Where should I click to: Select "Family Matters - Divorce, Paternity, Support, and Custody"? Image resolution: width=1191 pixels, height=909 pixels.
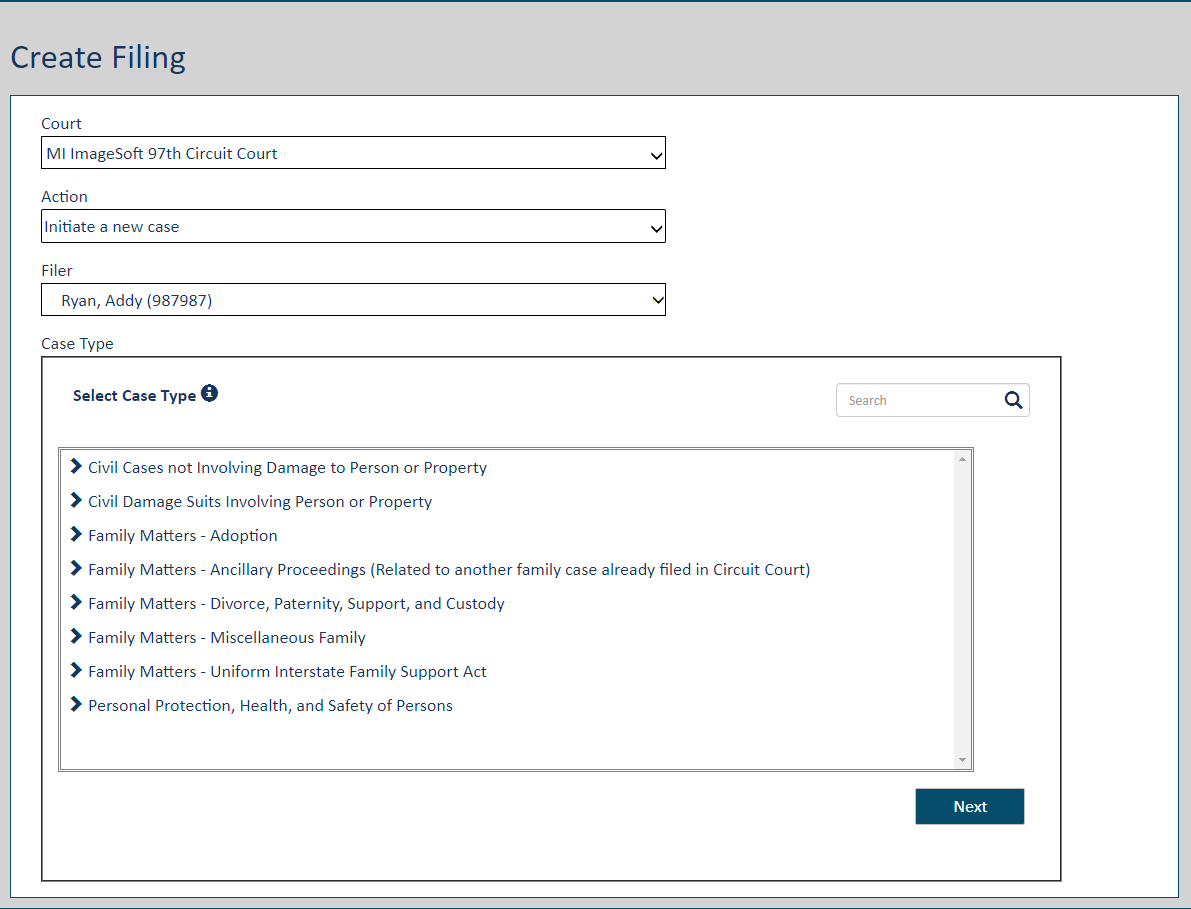296,604
